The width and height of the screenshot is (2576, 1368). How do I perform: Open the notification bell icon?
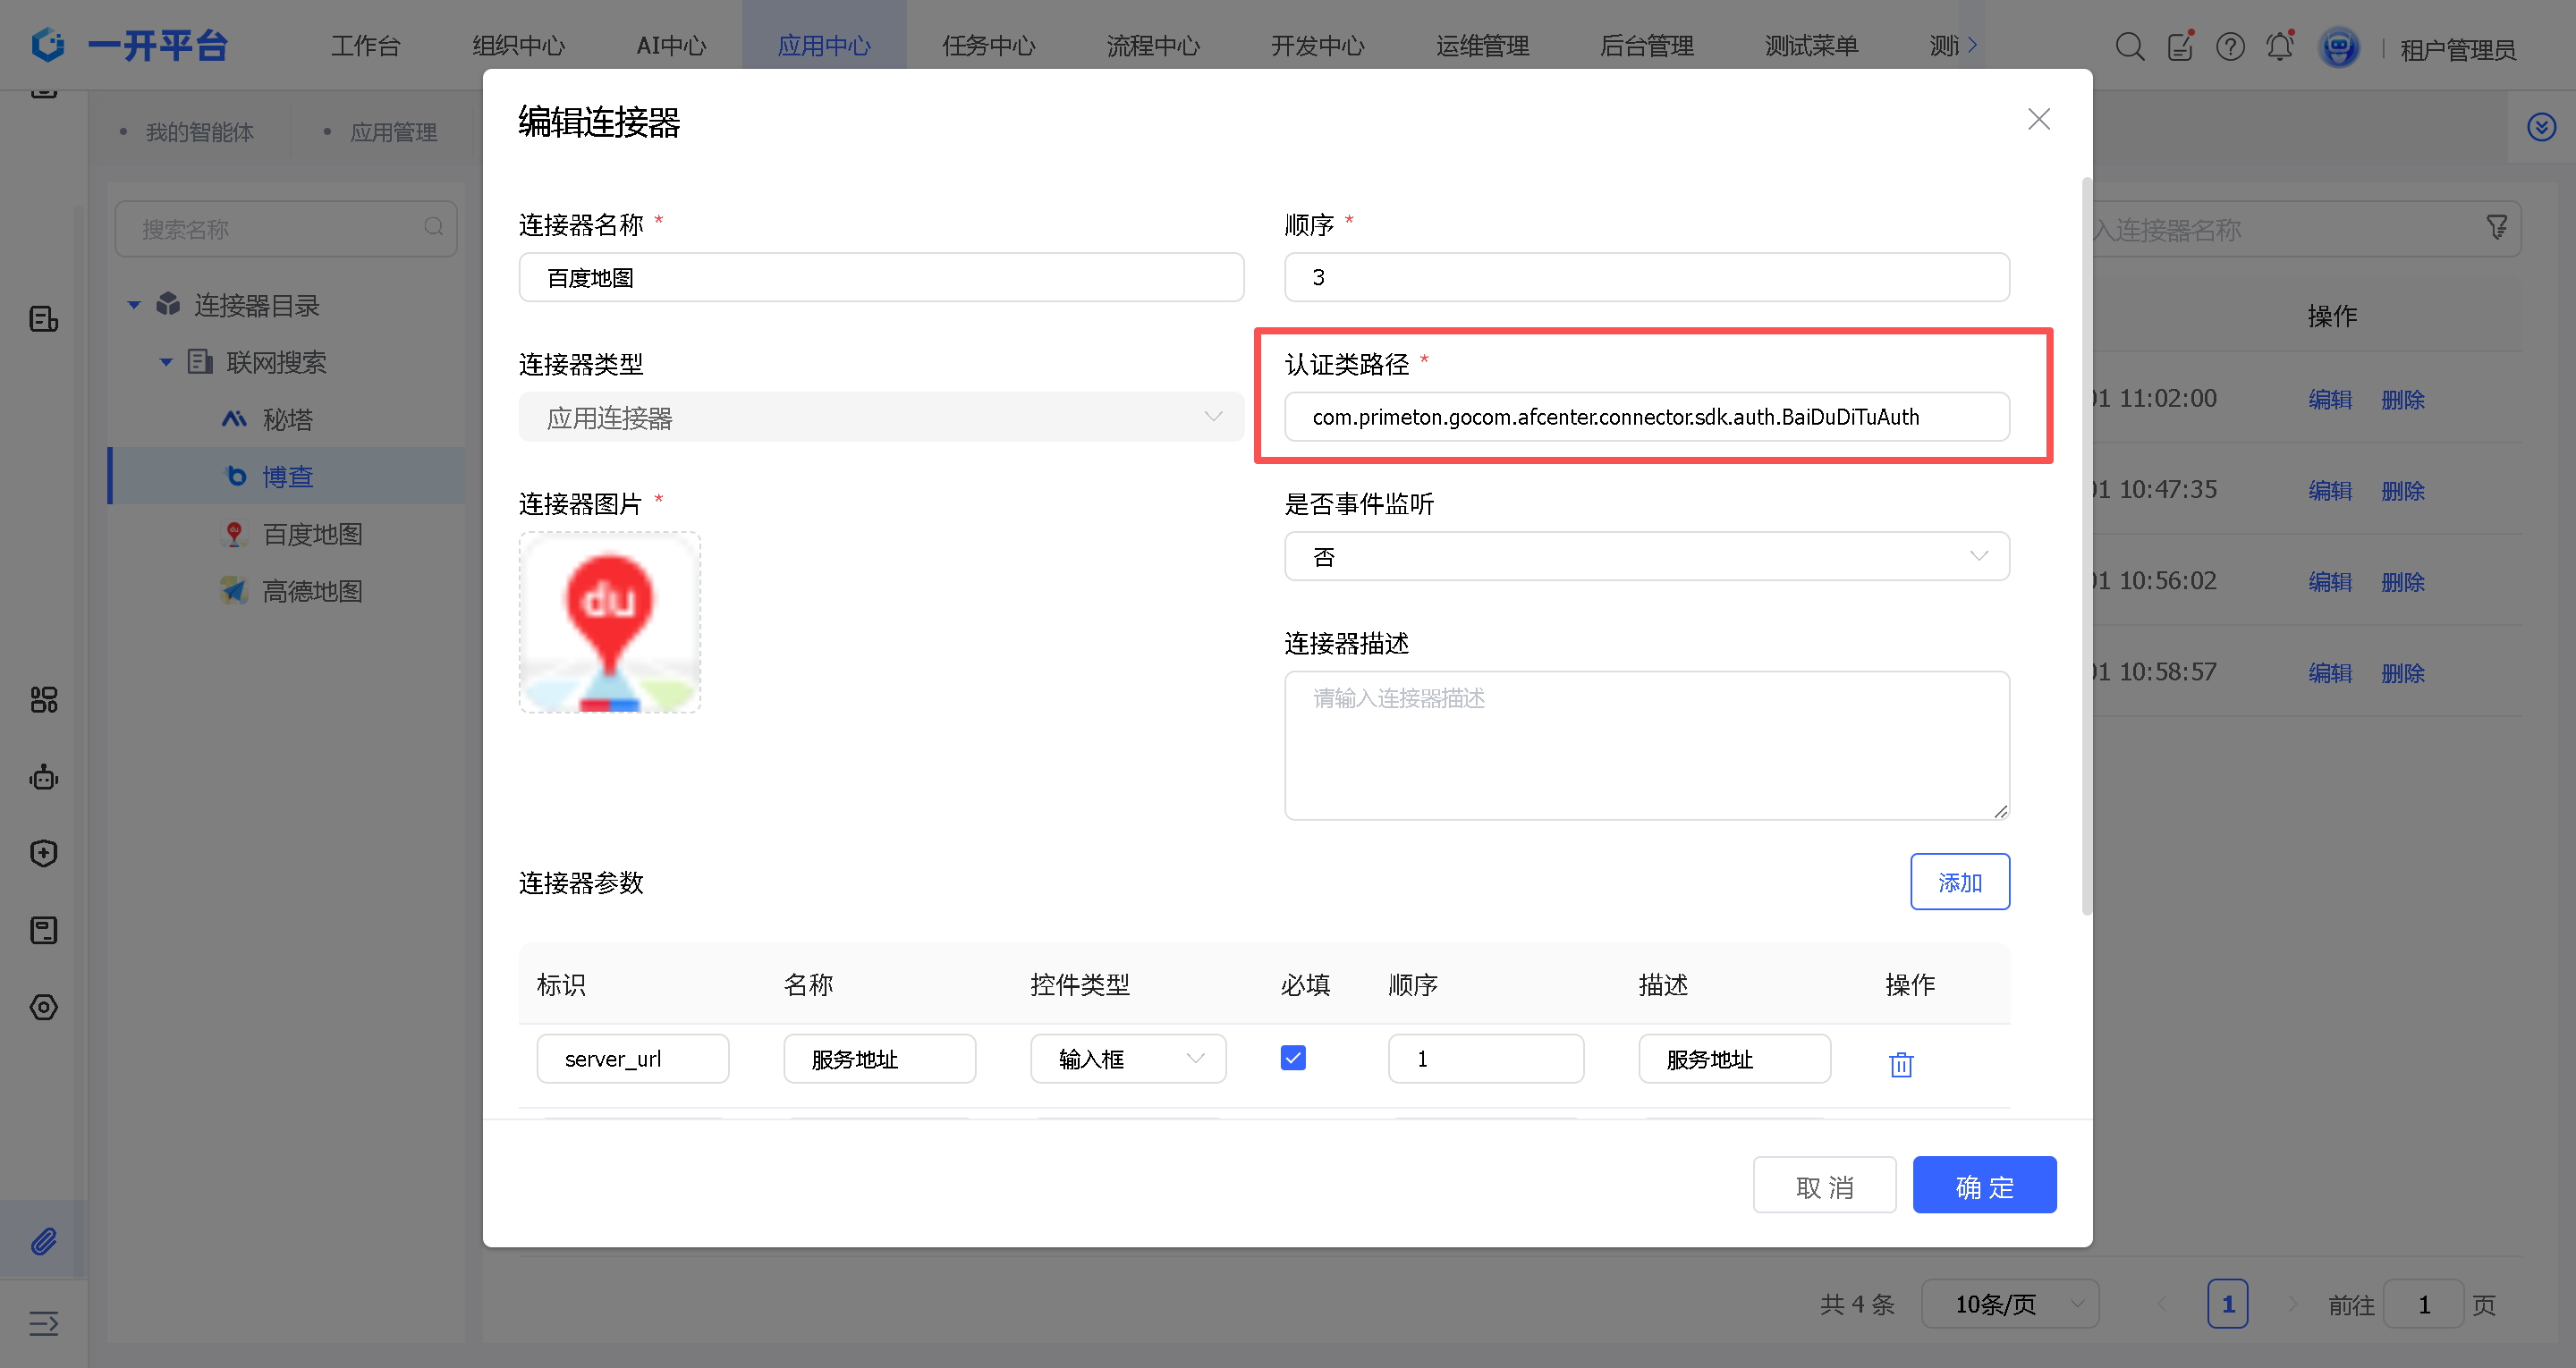click(2279, 47)
